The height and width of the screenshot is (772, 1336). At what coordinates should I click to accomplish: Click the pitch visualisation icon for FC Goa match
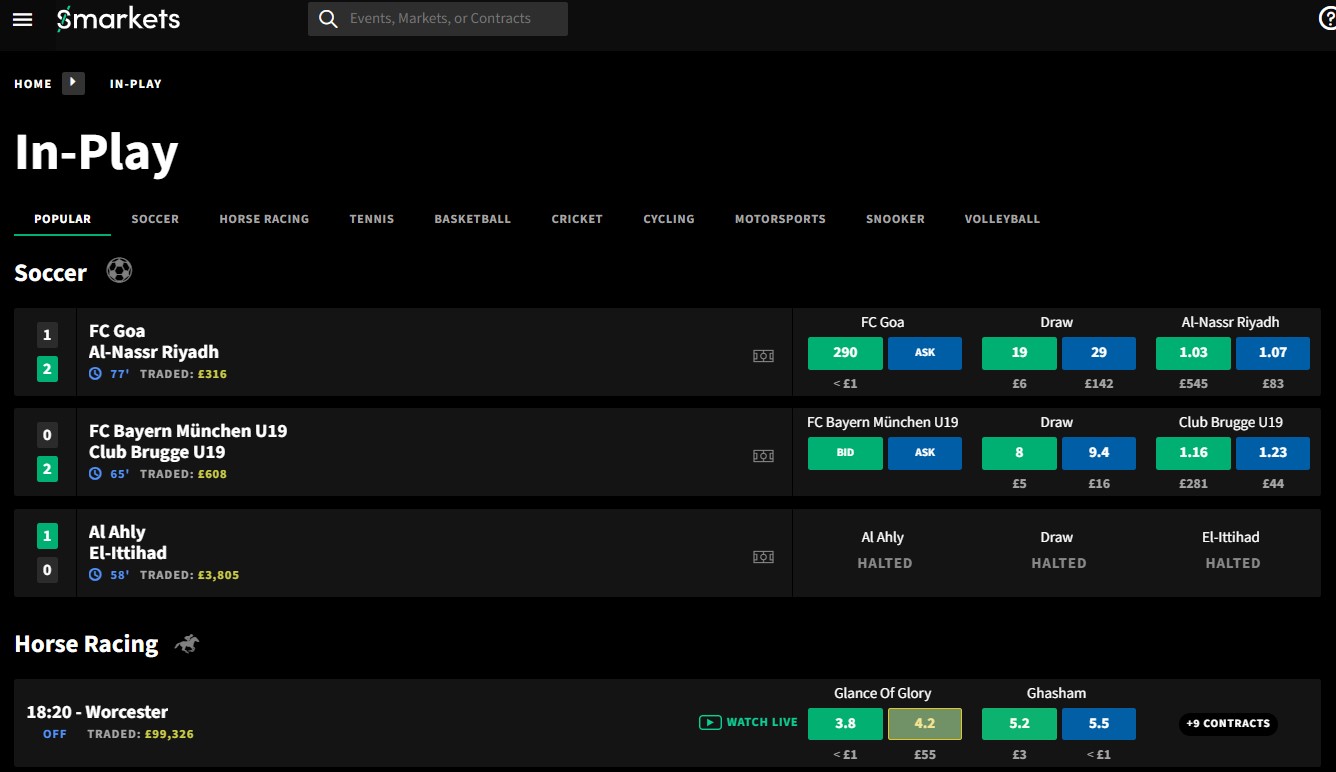[x=763, y=355]
